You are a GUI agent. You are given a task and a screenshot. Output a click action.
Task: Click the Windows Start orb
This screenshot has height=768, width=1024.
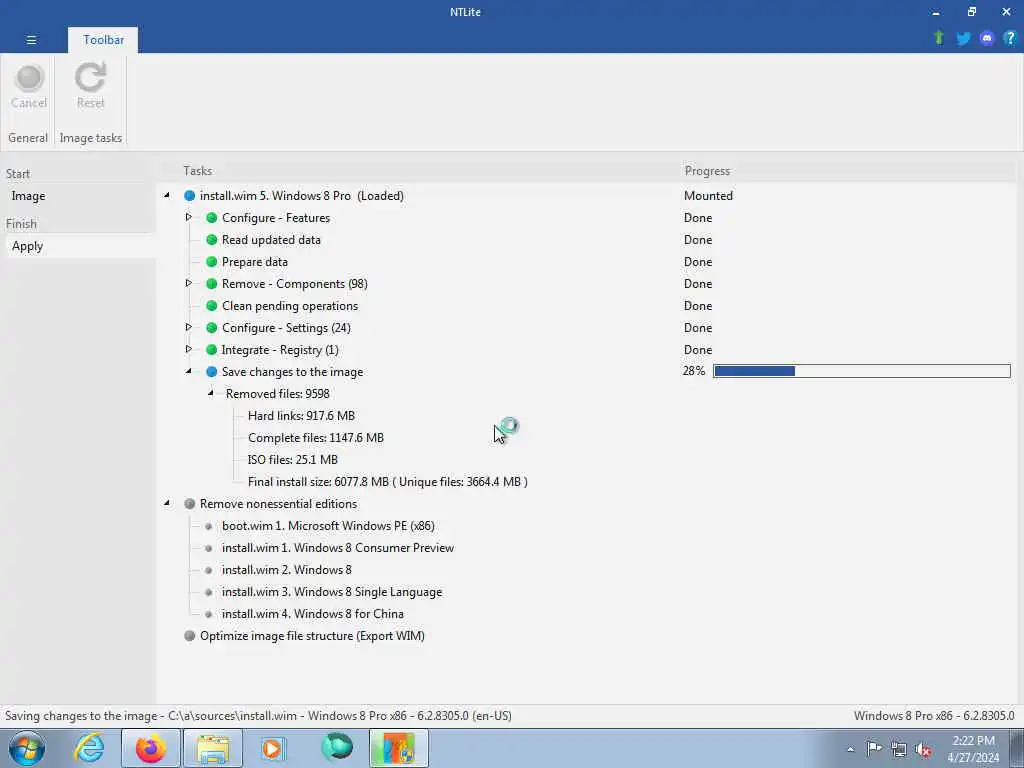[x=27, y=748]
